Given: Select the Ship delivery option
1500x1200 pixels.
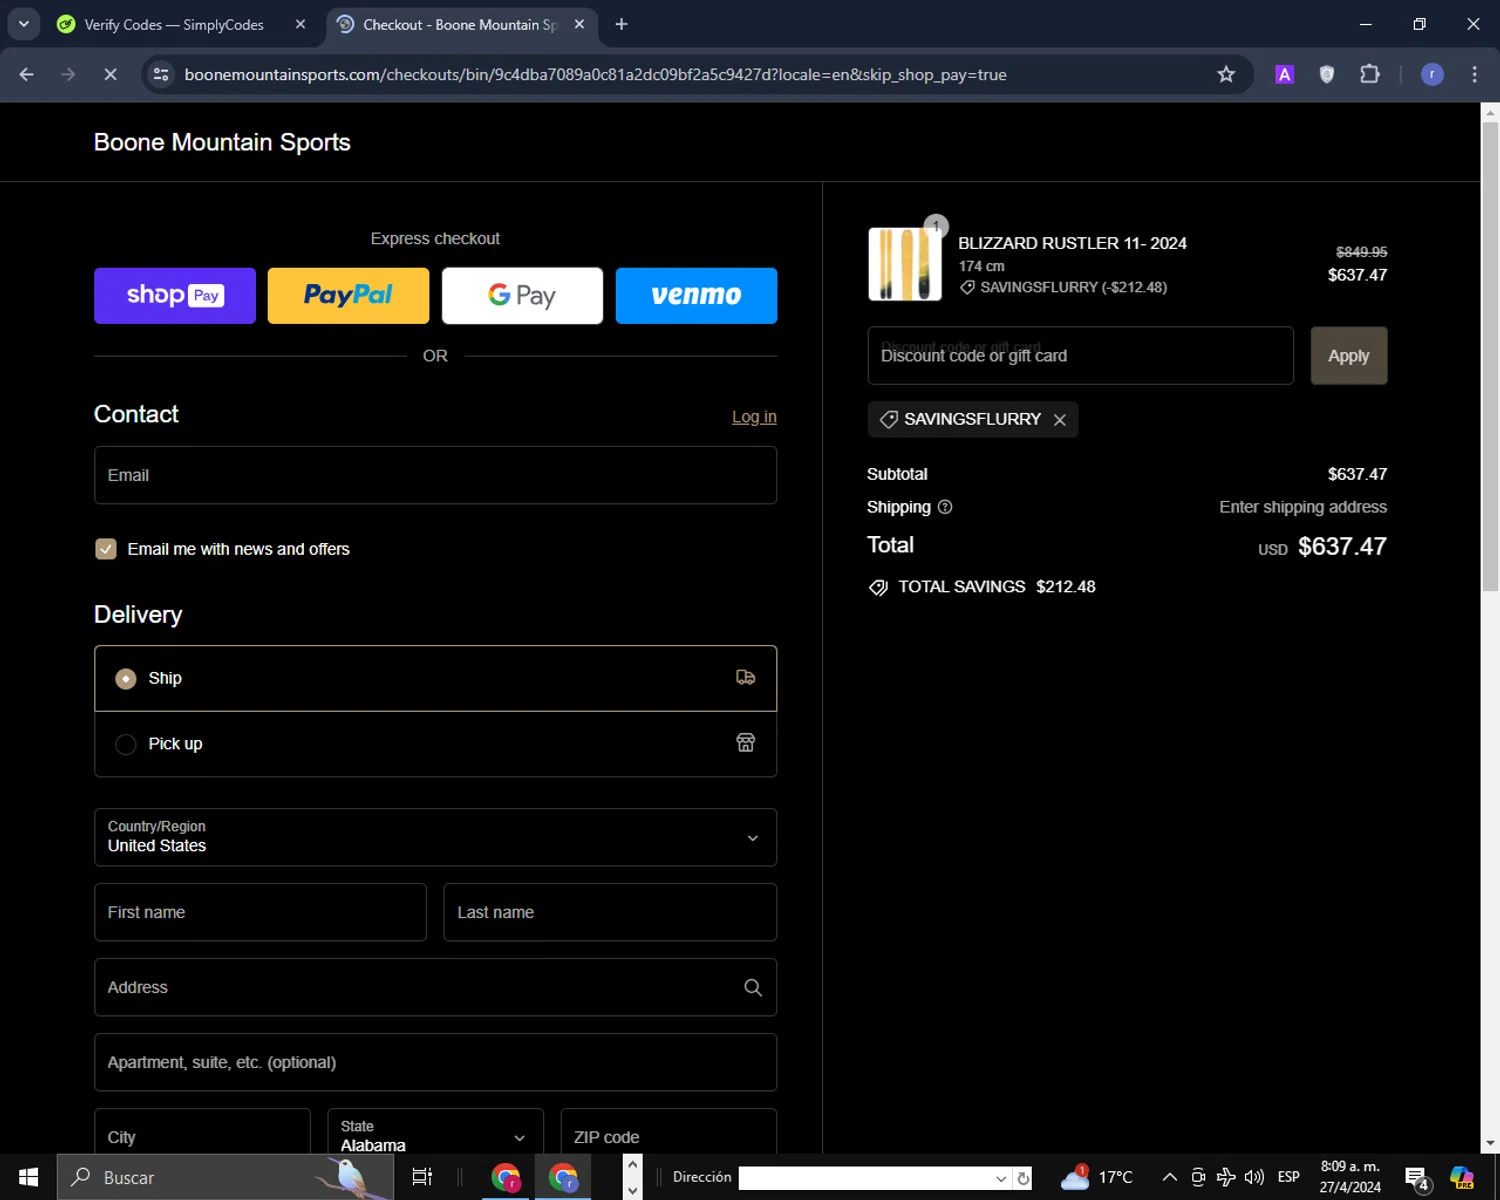Looking at the screenshot, I should [435, 678].
